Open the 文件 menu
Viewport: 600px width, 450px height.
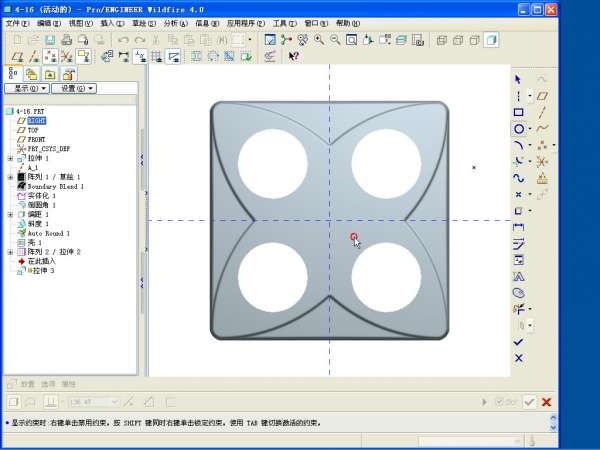click(17, 22)
